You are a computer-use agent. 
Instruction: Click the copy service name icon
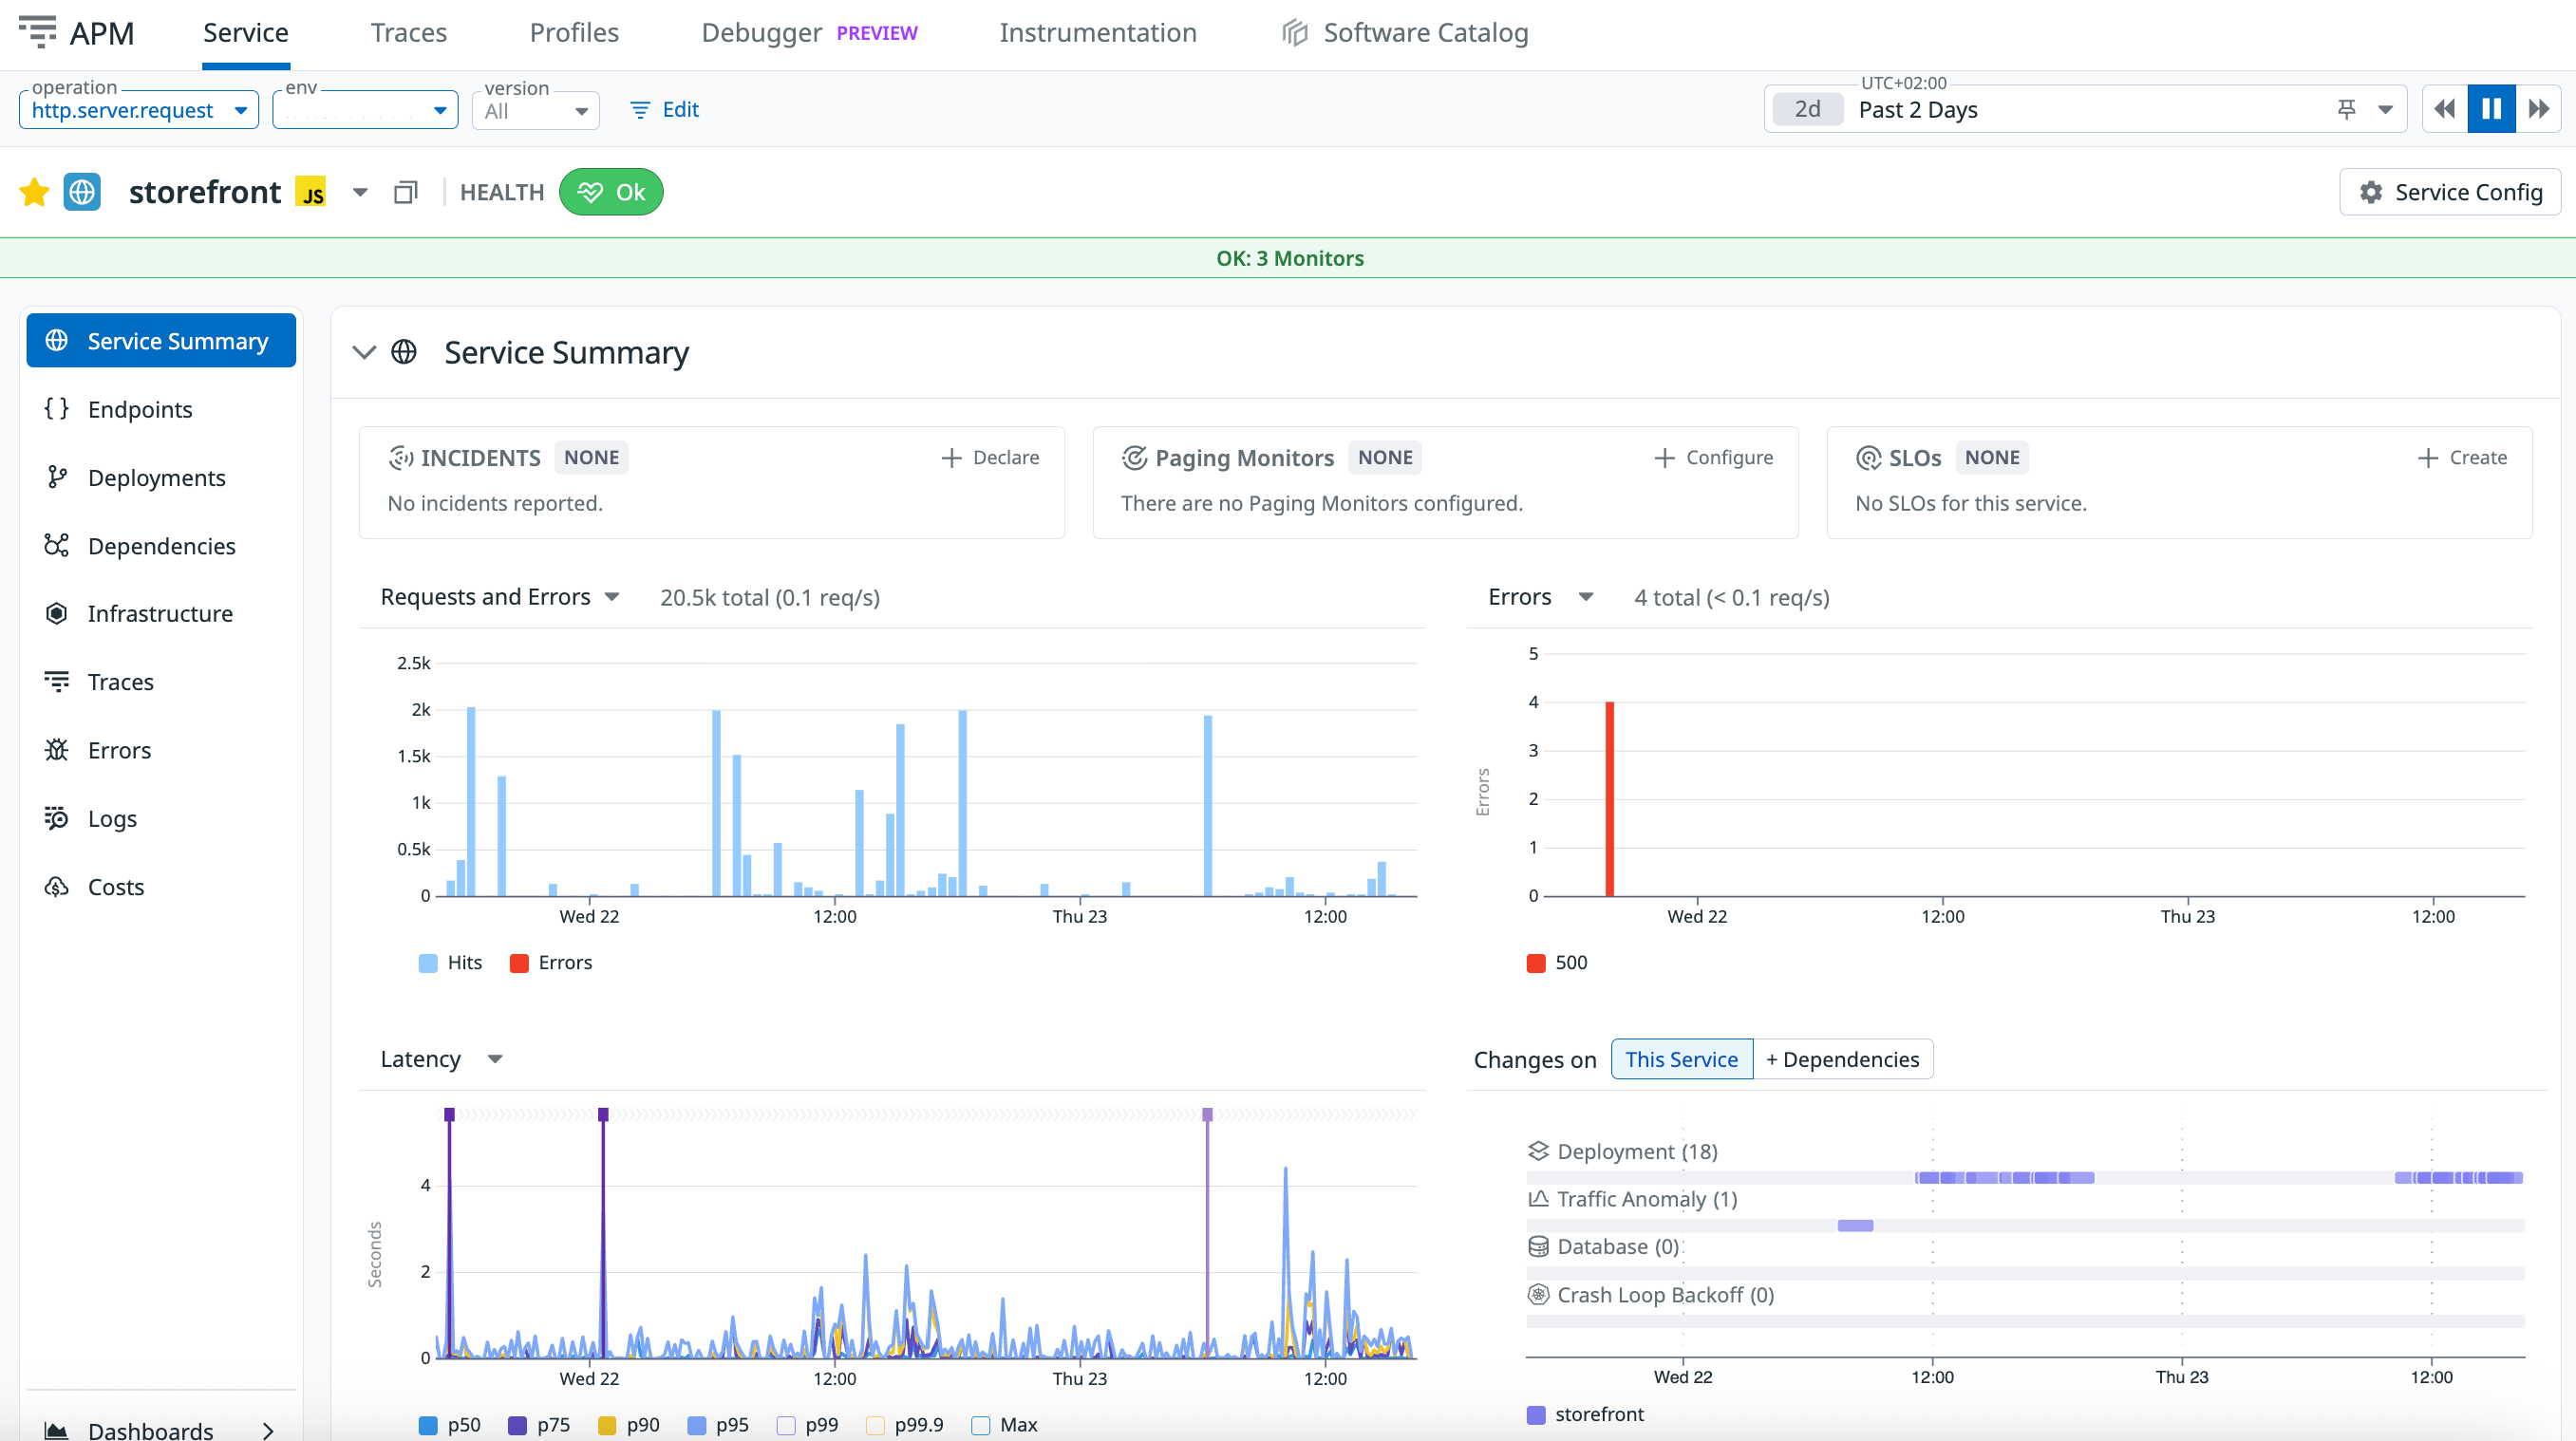(x=405, y=192)
